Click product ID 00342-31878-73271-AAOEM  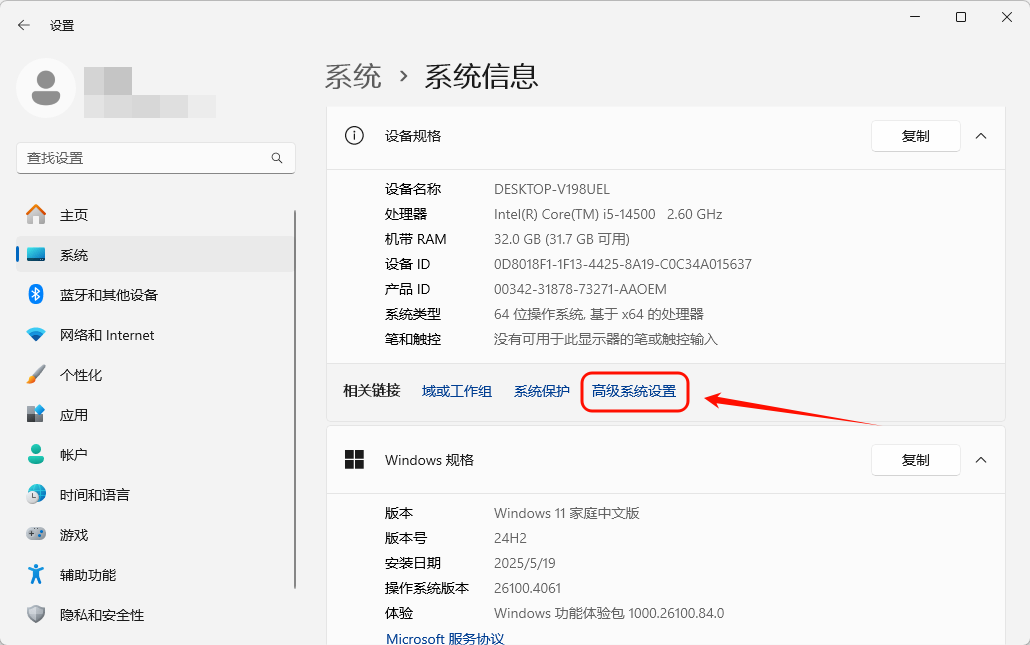click(580, 289)
